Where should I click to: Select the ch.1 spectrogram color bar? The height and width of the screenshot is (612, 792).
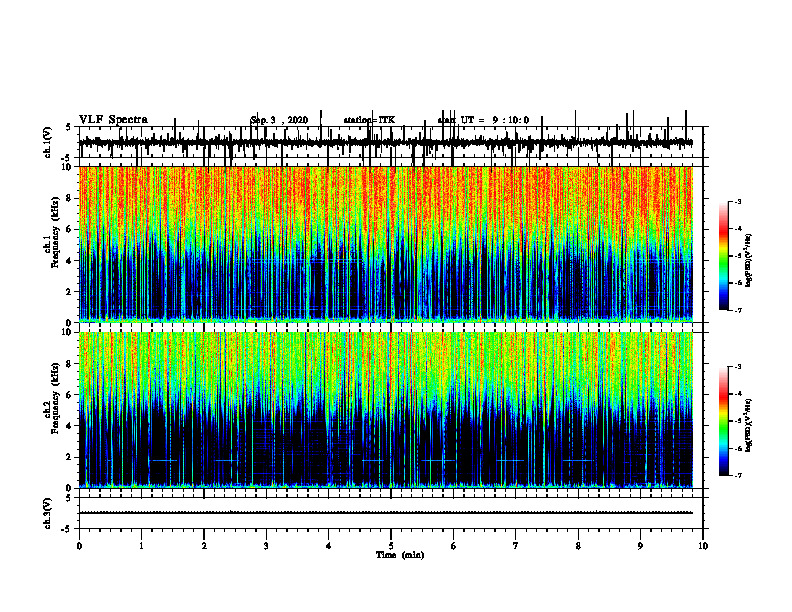(723, 256)
